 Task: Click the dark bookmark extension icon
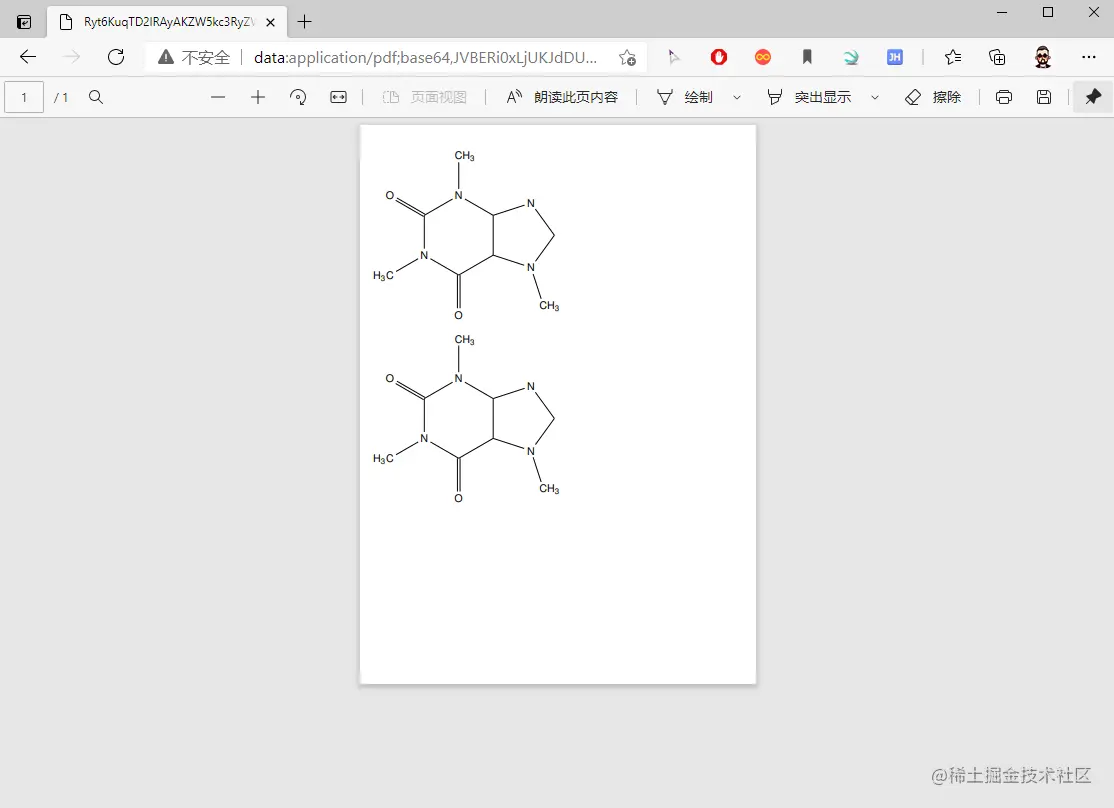[x=807, y=57]
